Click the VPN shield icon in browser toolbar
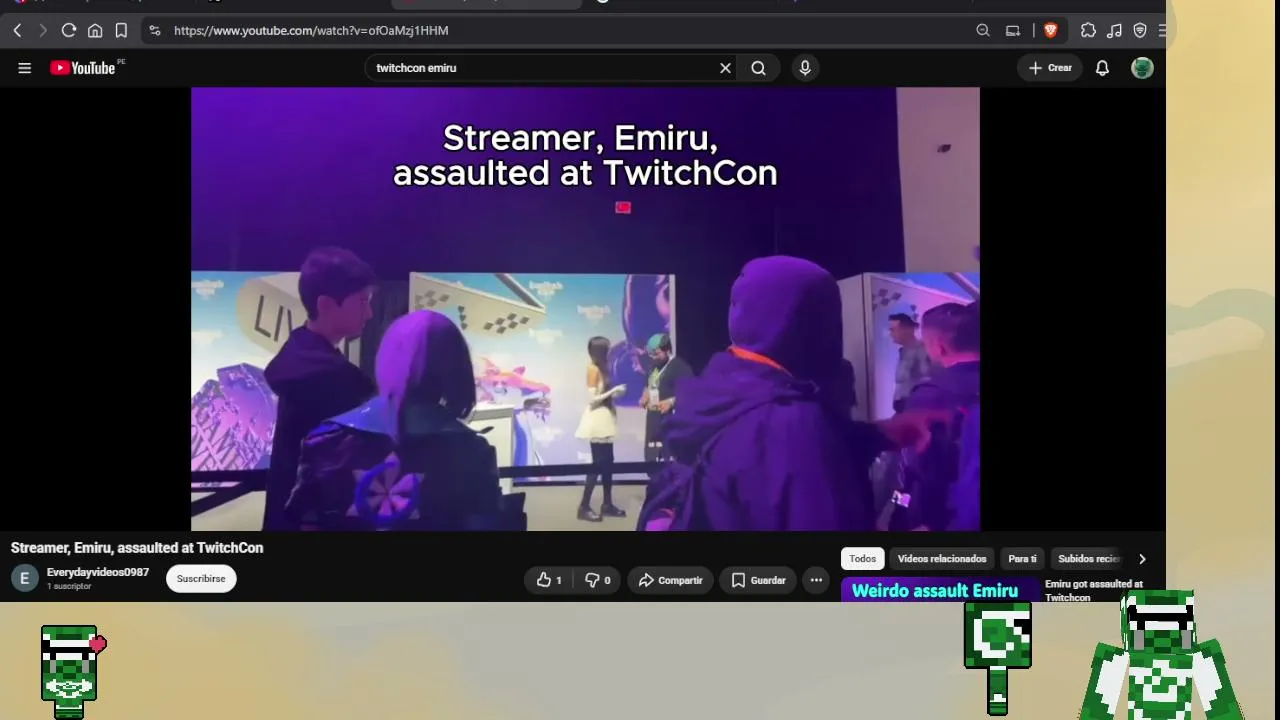The width and height of the screenshot is (1280, 720). click(x=1139, y=31)
